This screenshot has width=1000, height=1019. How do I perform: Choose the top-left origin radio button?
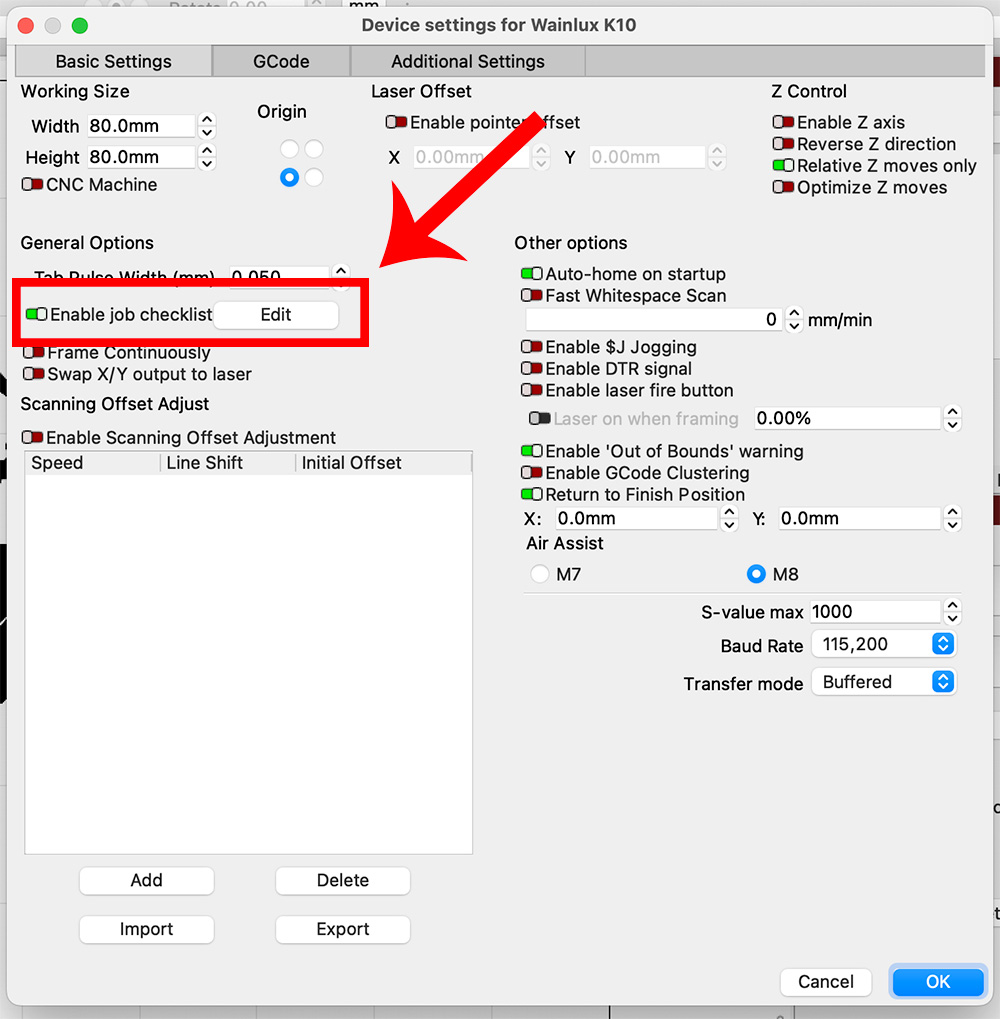(289, 149)
